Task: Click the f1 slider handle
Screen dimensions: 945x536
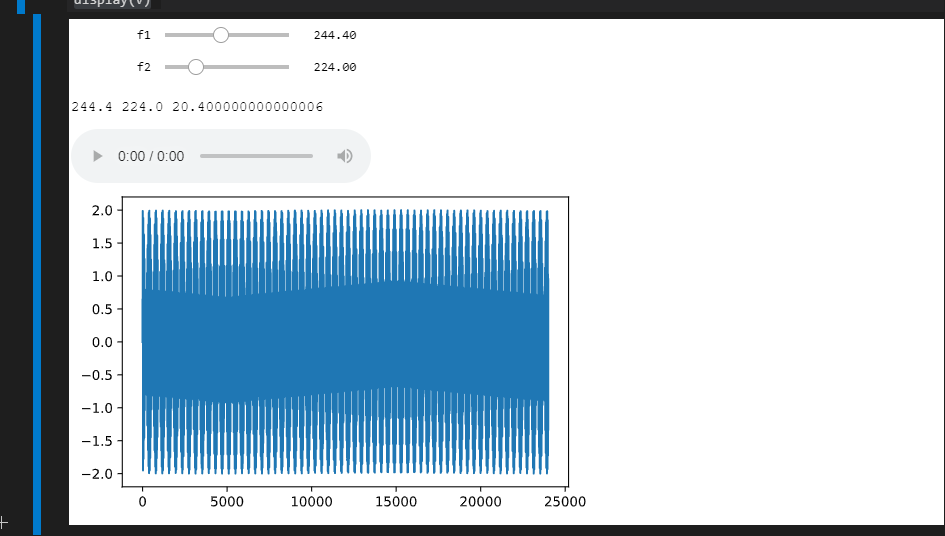Action: point(221,35)
